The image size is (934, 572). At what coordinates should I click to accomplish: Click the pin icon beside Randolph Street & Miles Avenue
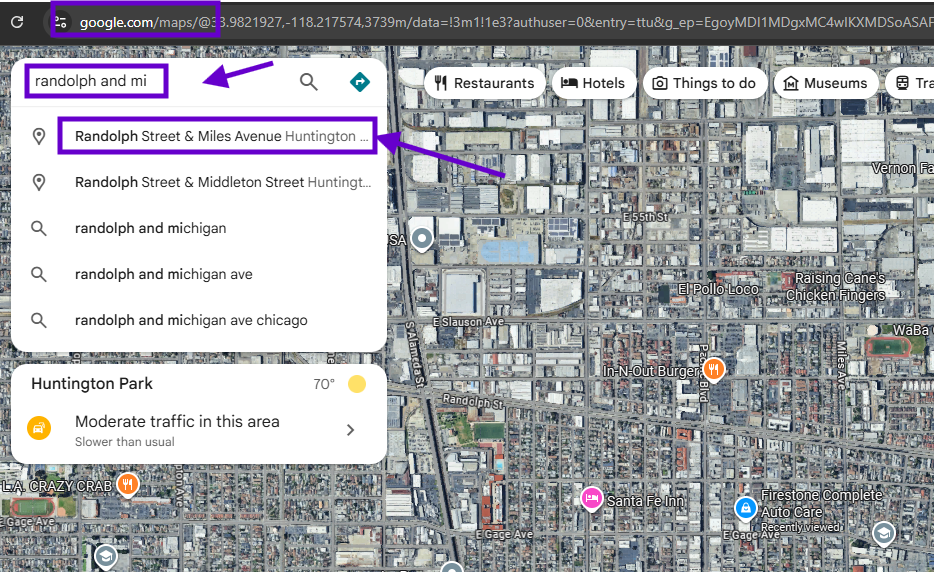tap(39, 136)
